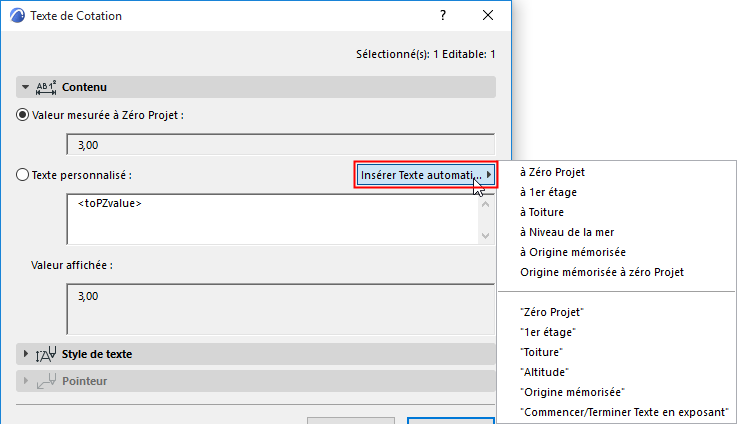Collapse the Contenu panel
Screen dimensions: 737x424
click(x=25, y=88)
